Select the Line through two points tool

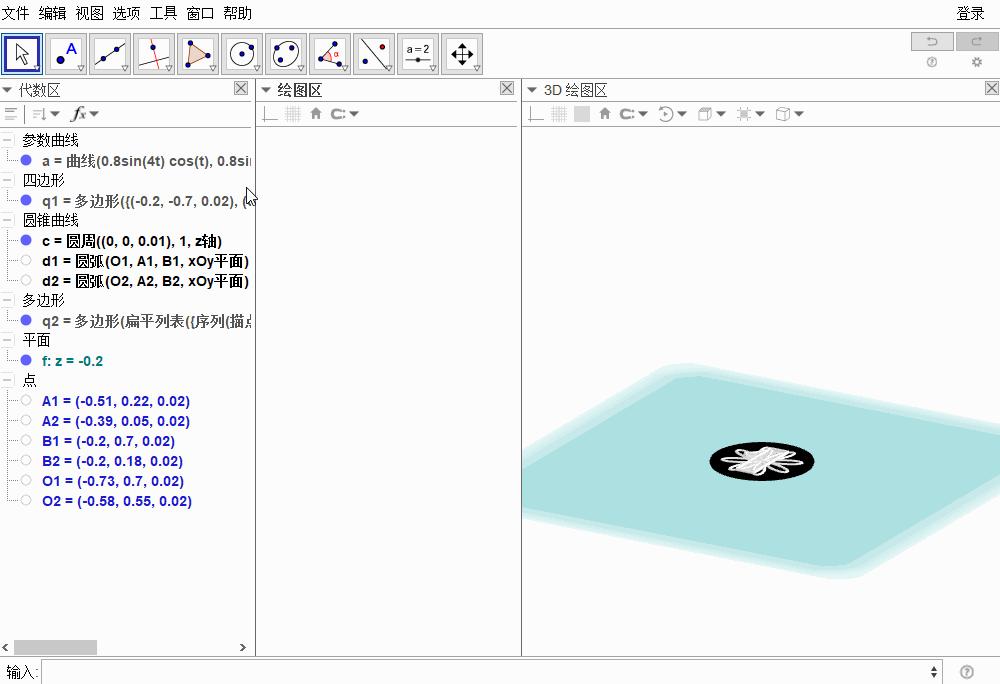pyautogui.click(x=109, y=54)
